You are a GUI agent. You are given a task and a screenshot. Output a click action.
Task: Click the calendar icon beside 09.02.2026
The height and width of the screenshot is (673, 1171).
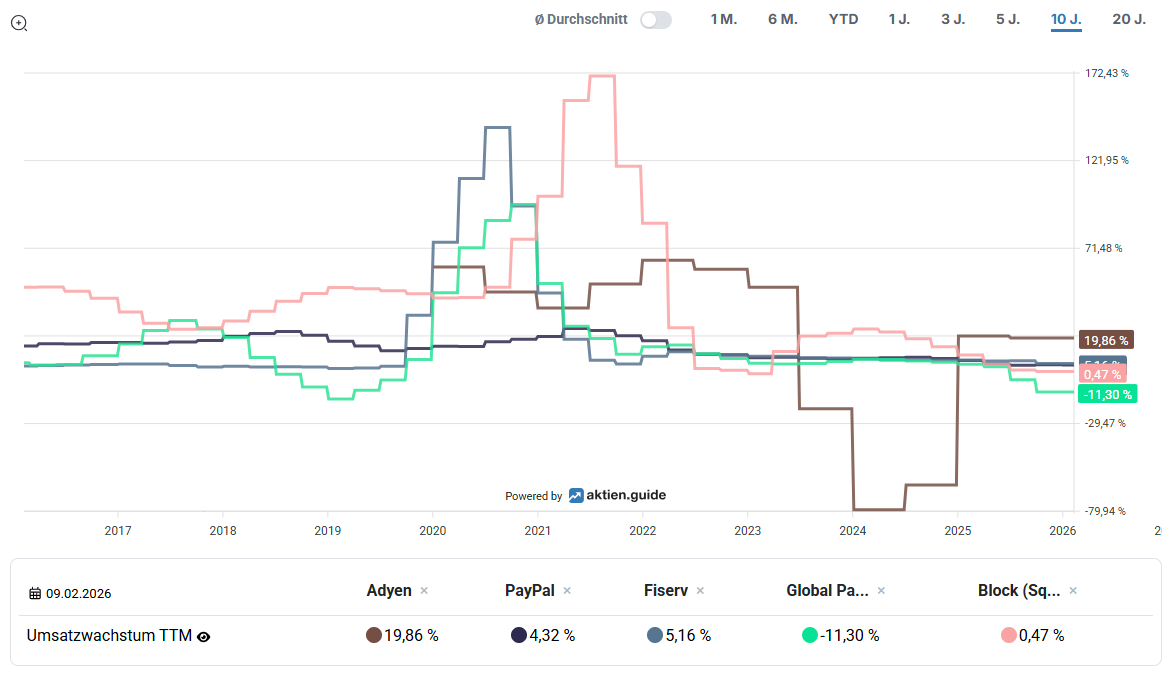tap(35, 593)
